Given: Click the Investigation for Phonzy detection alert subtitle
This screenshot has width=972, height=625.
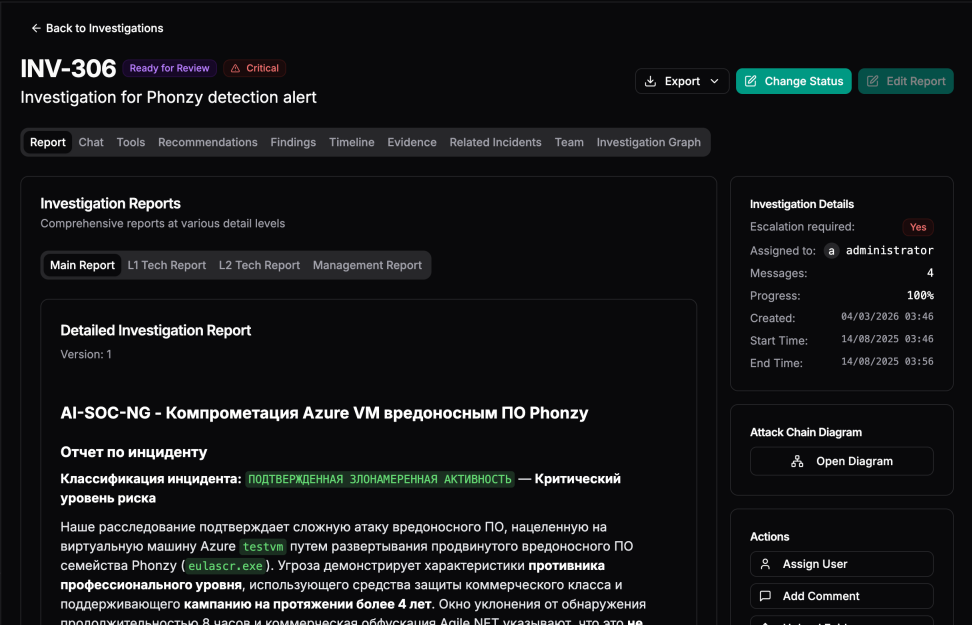Looking at the screenshot, I should click(x=169, y=97).
